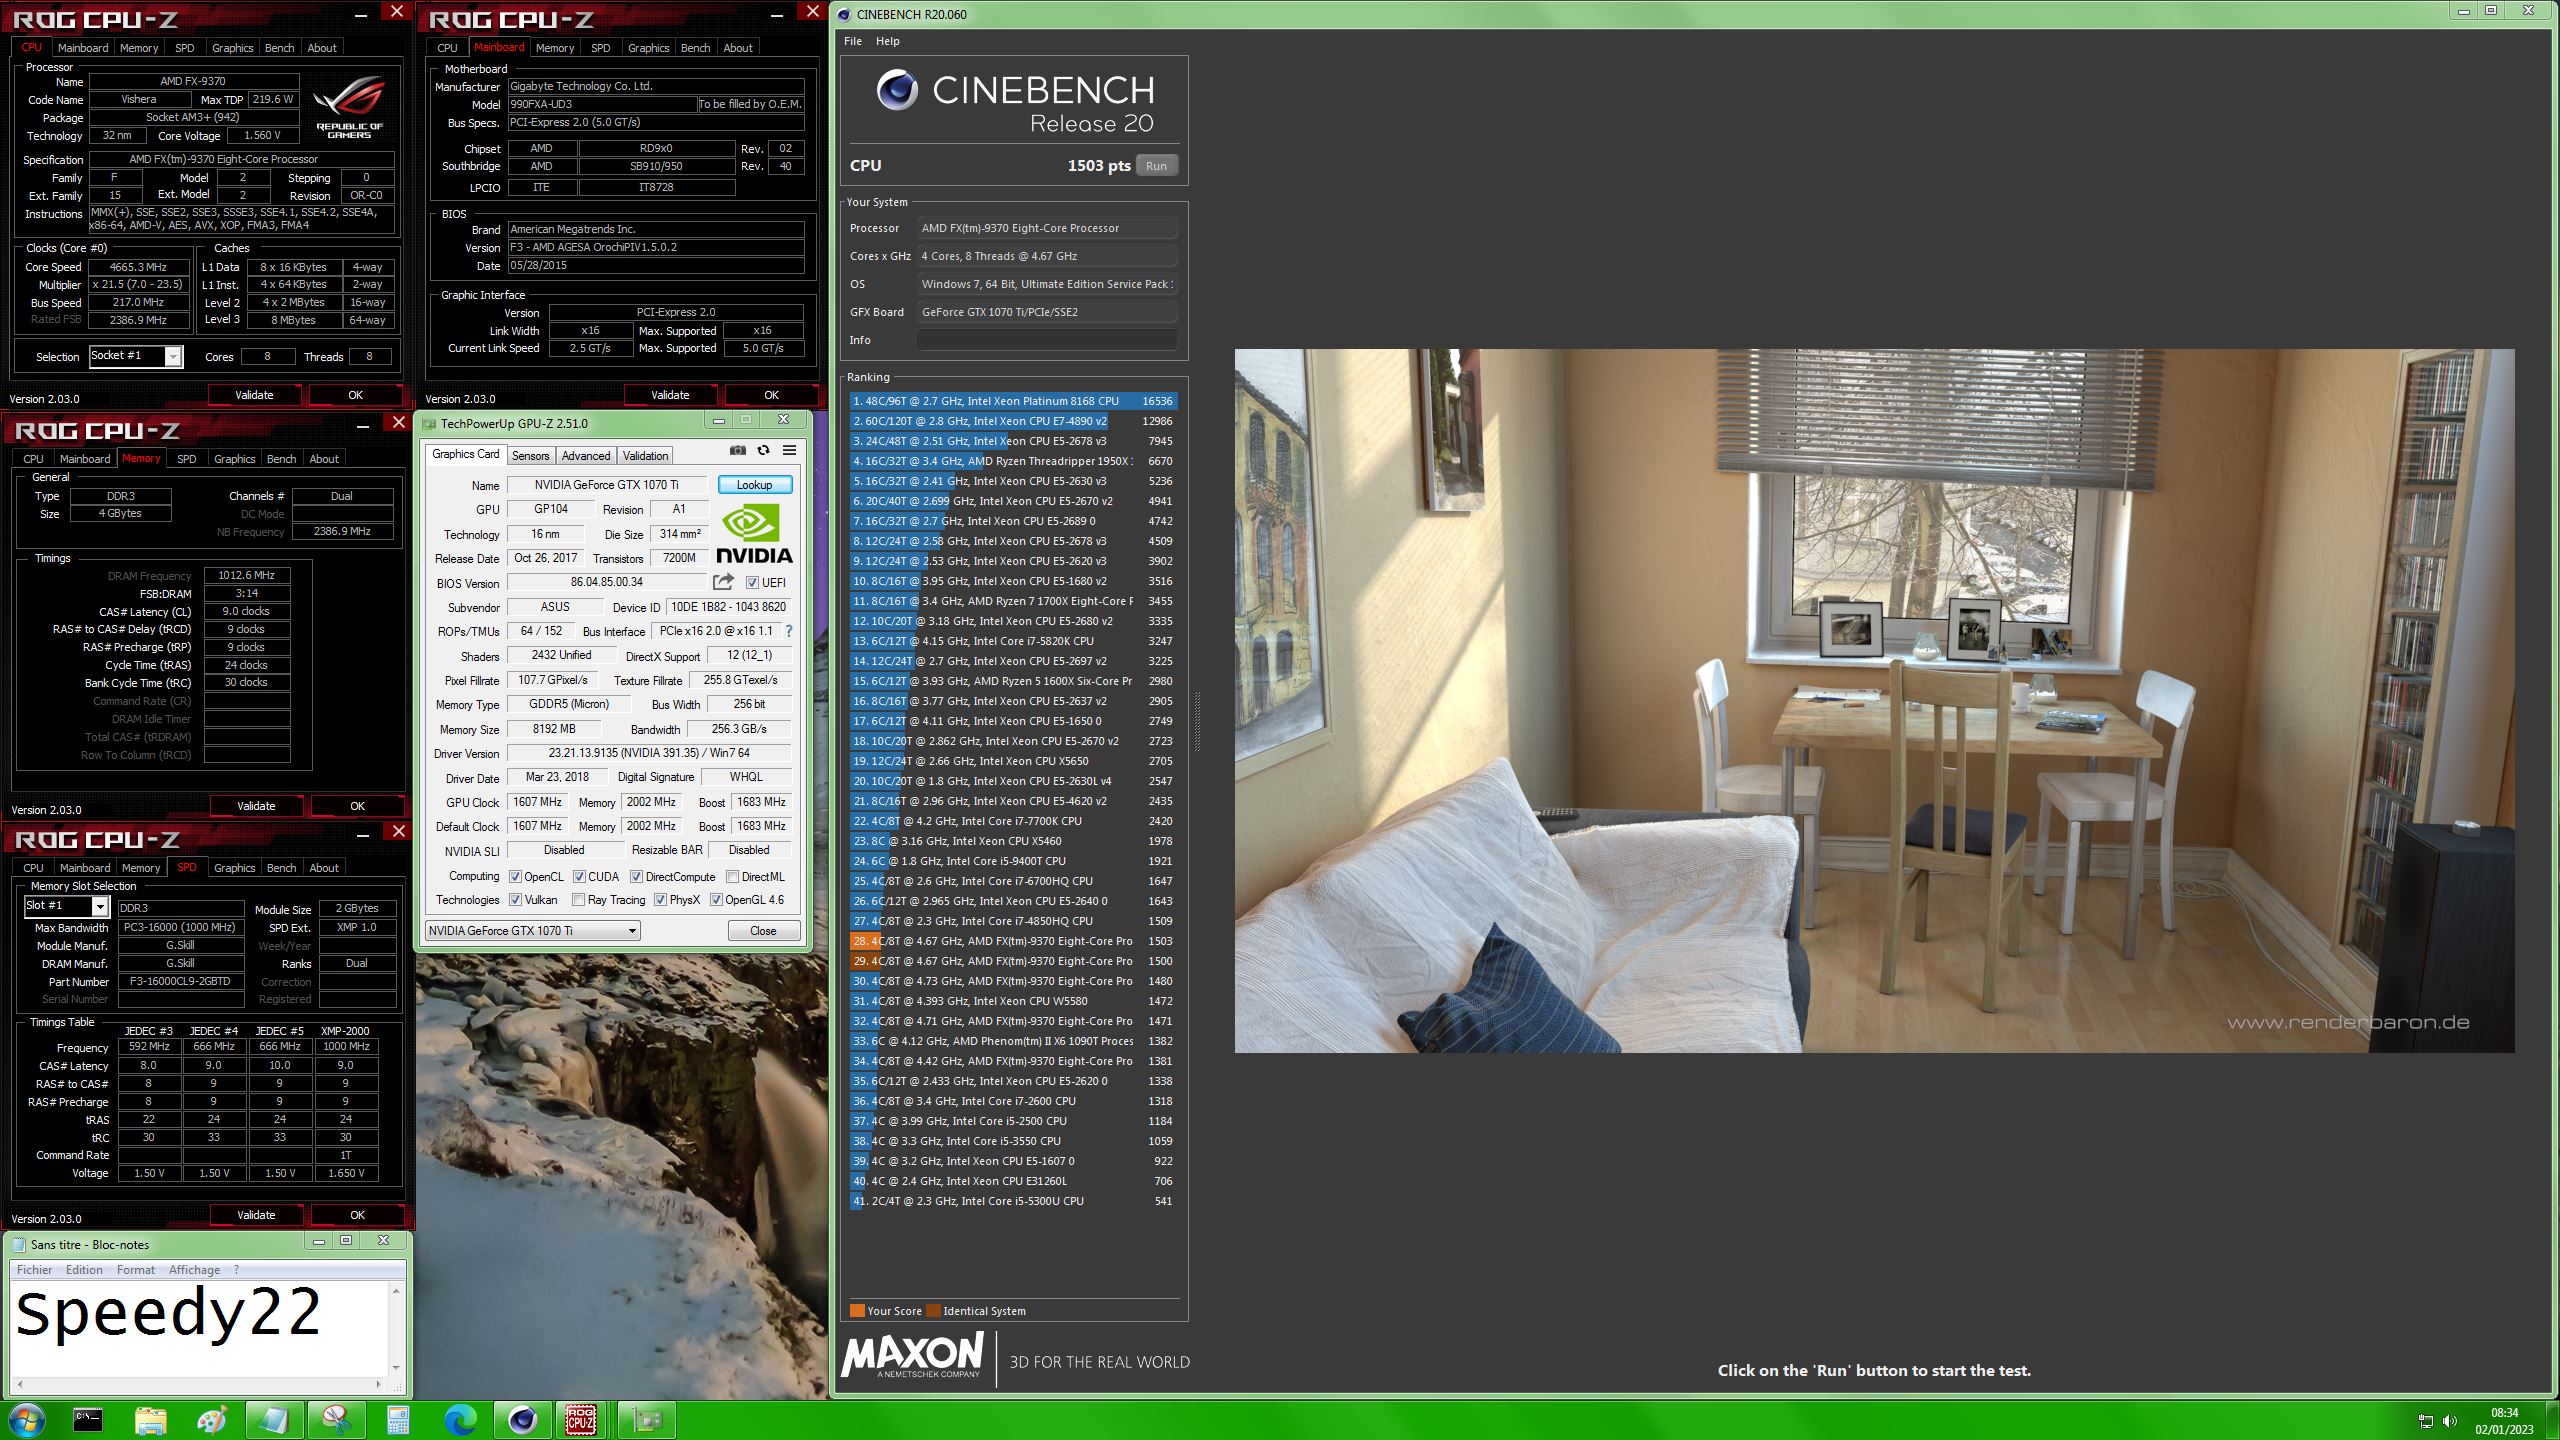Click the Cinebench logo sphere icon
The image size is (2560, 1440).
click(x=897, y=91)
